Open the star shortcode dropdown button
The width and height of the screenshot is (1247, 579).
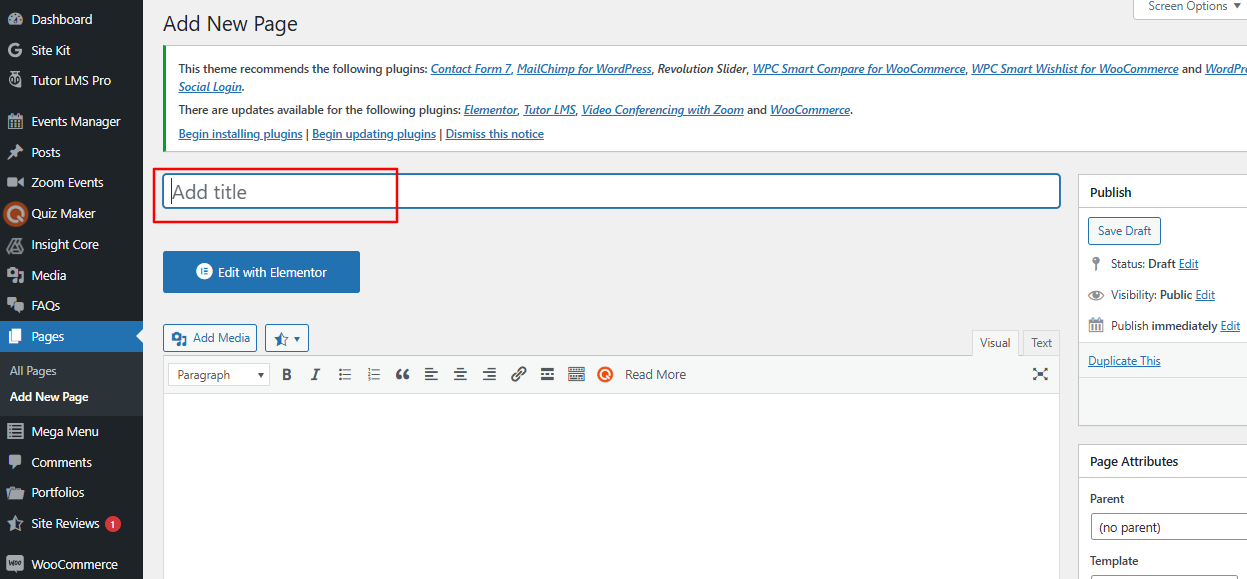tap(286, 338)
